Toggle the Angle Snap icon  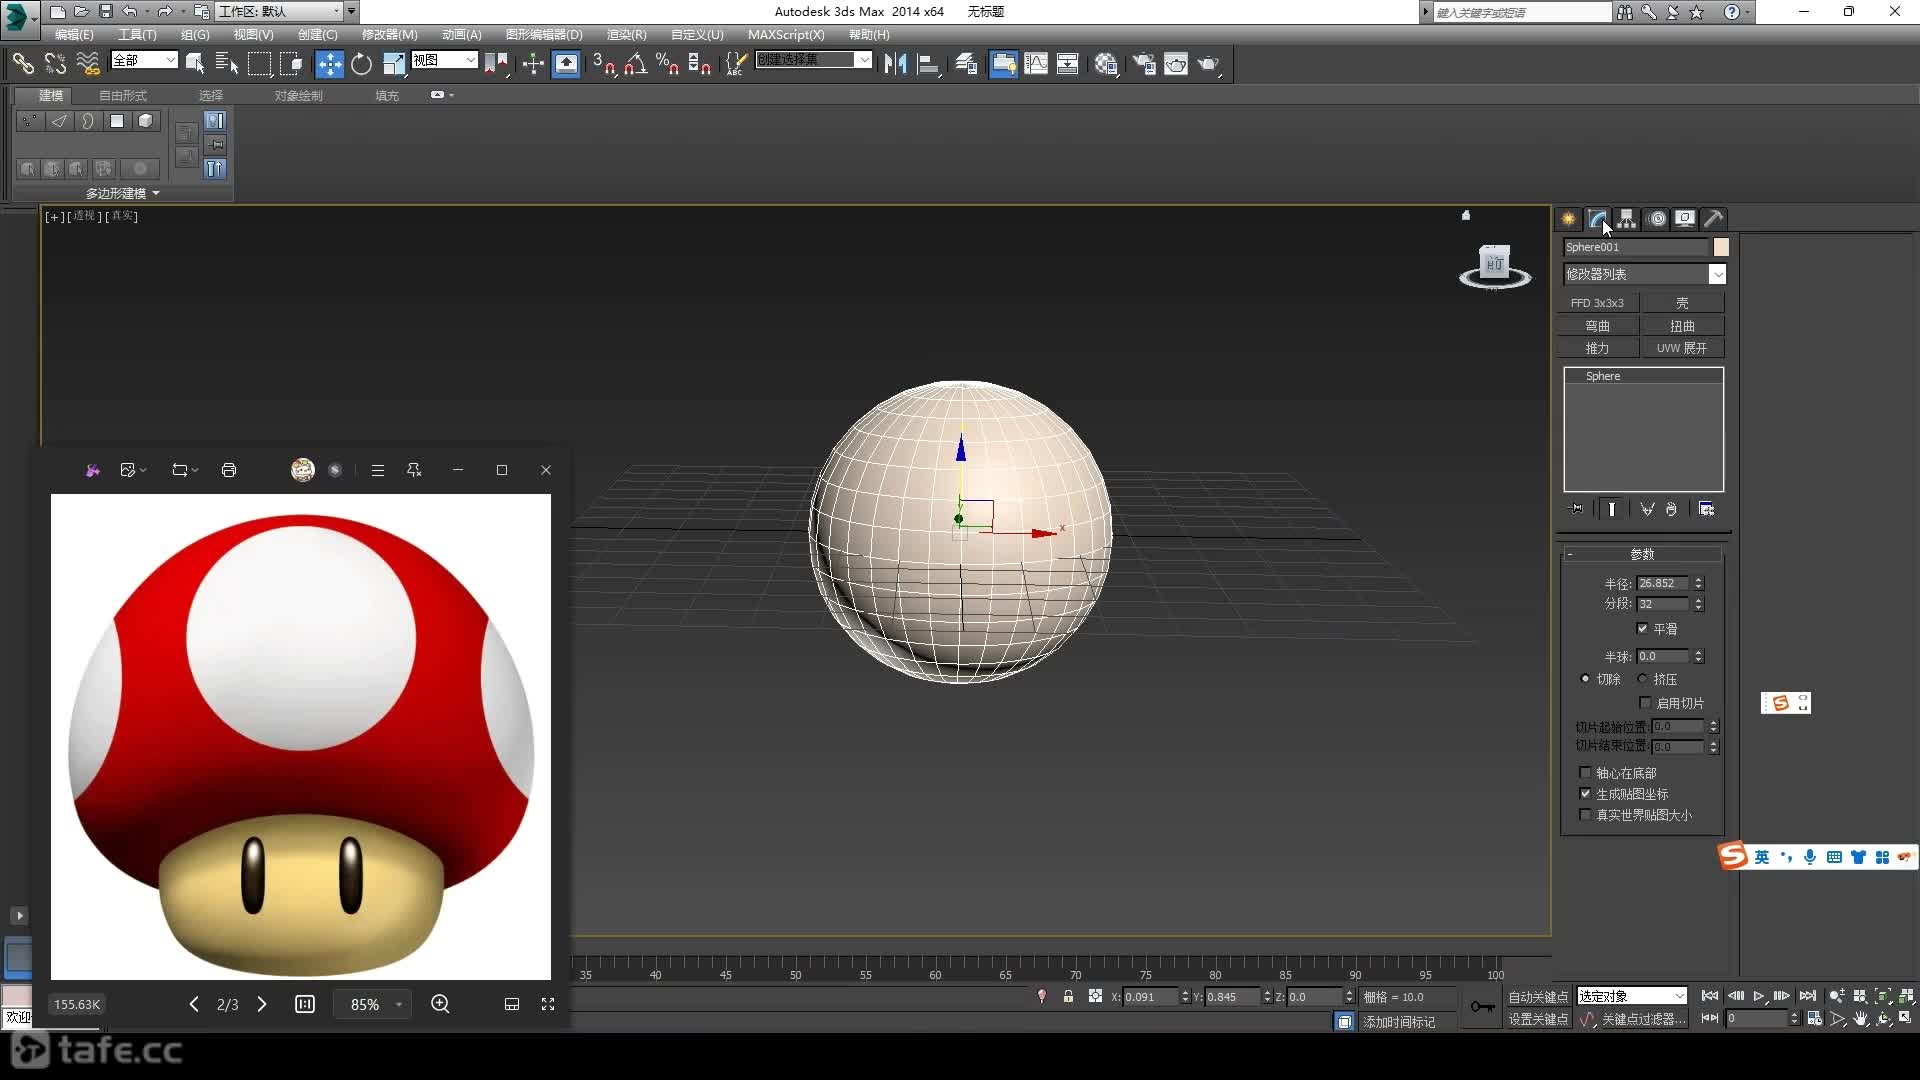(636, 64)
